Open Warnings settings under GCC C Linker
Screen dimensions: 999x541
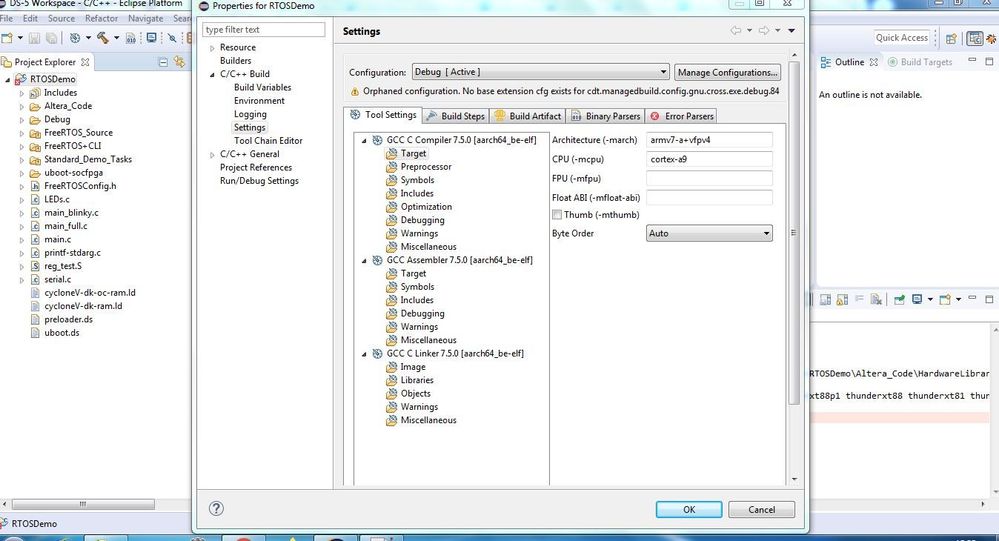[x=412, y=408]
